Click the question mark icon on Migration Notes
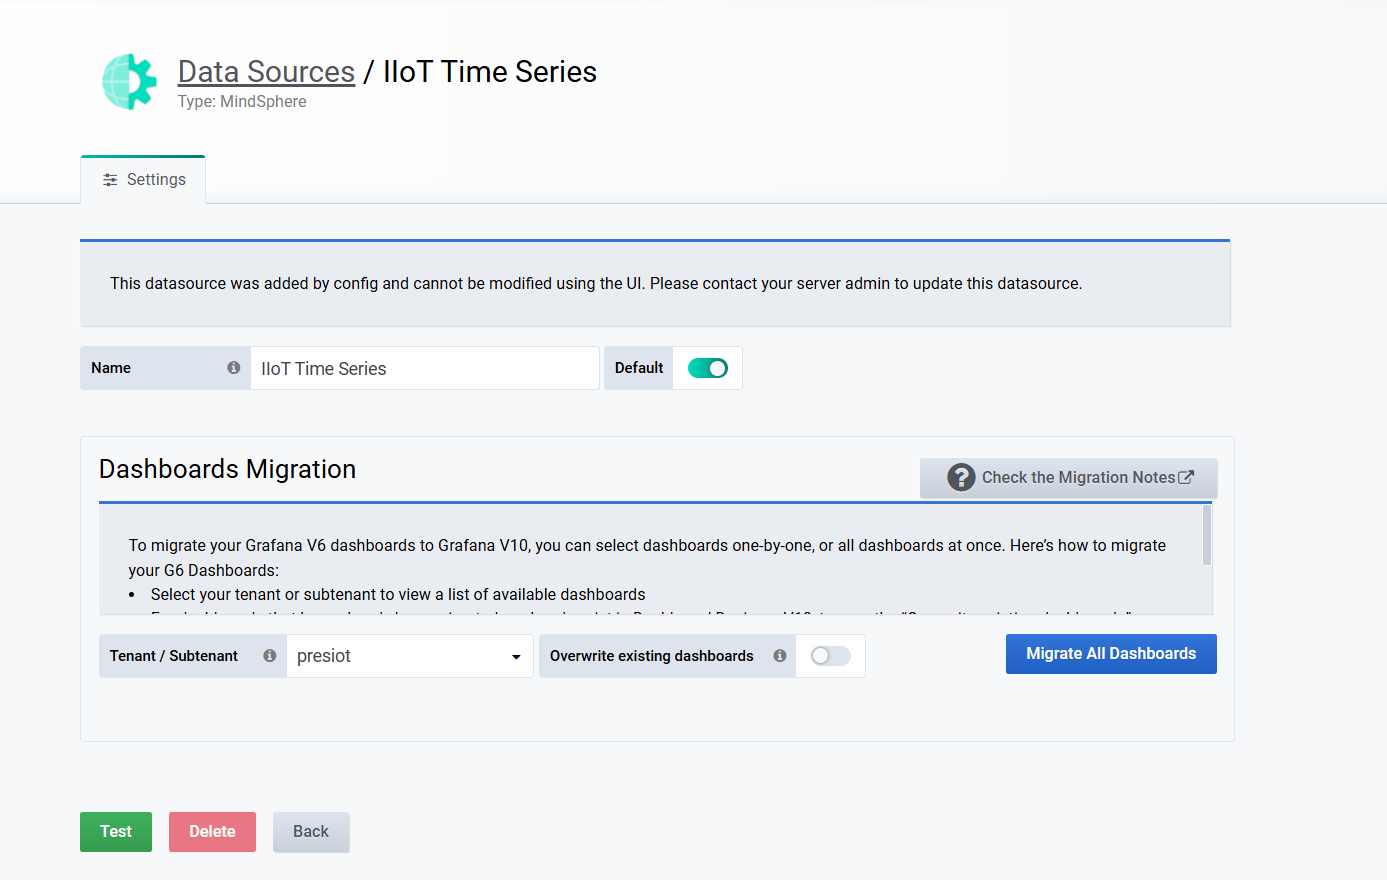The width and height of the screenshot is (1387, 880). pyautogui.click(x=961, y=477)
